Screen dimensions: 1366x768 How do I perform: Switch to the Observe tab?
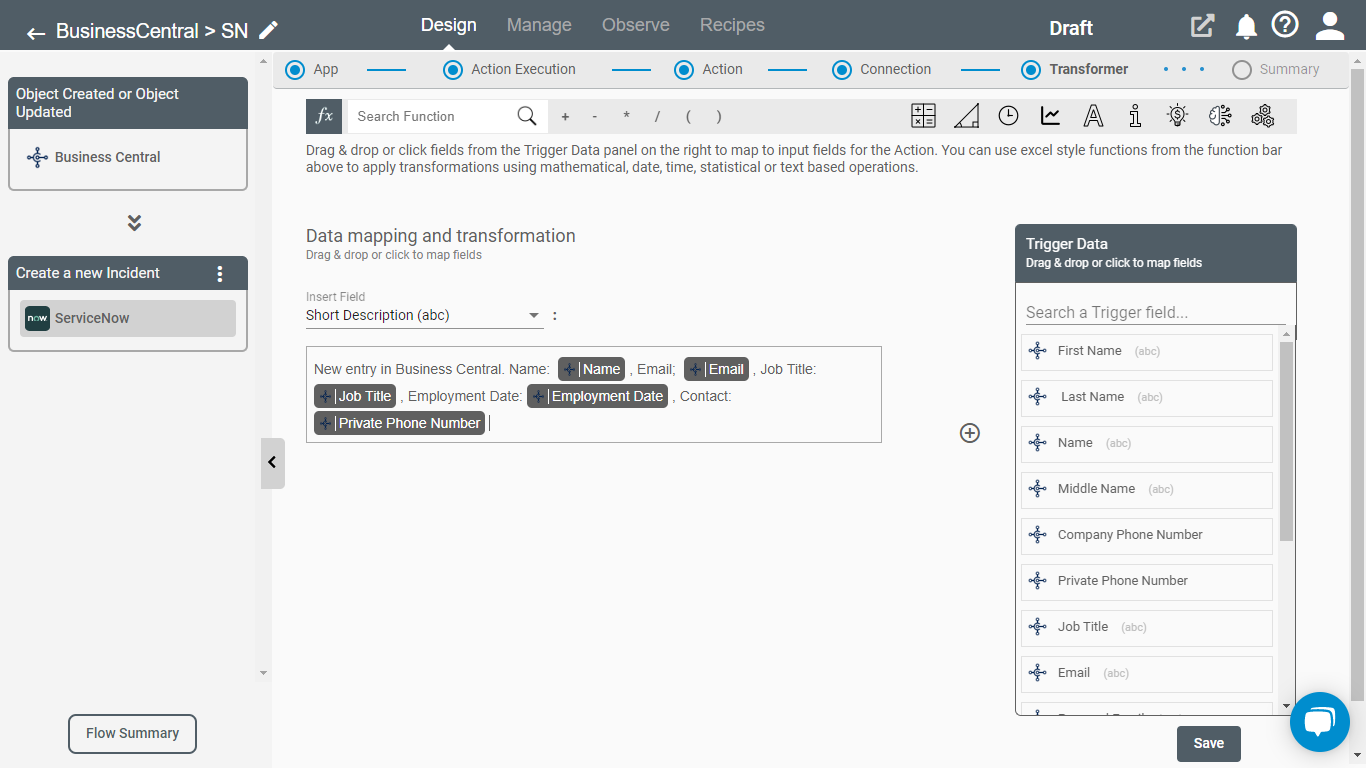[x=636, y=25]
